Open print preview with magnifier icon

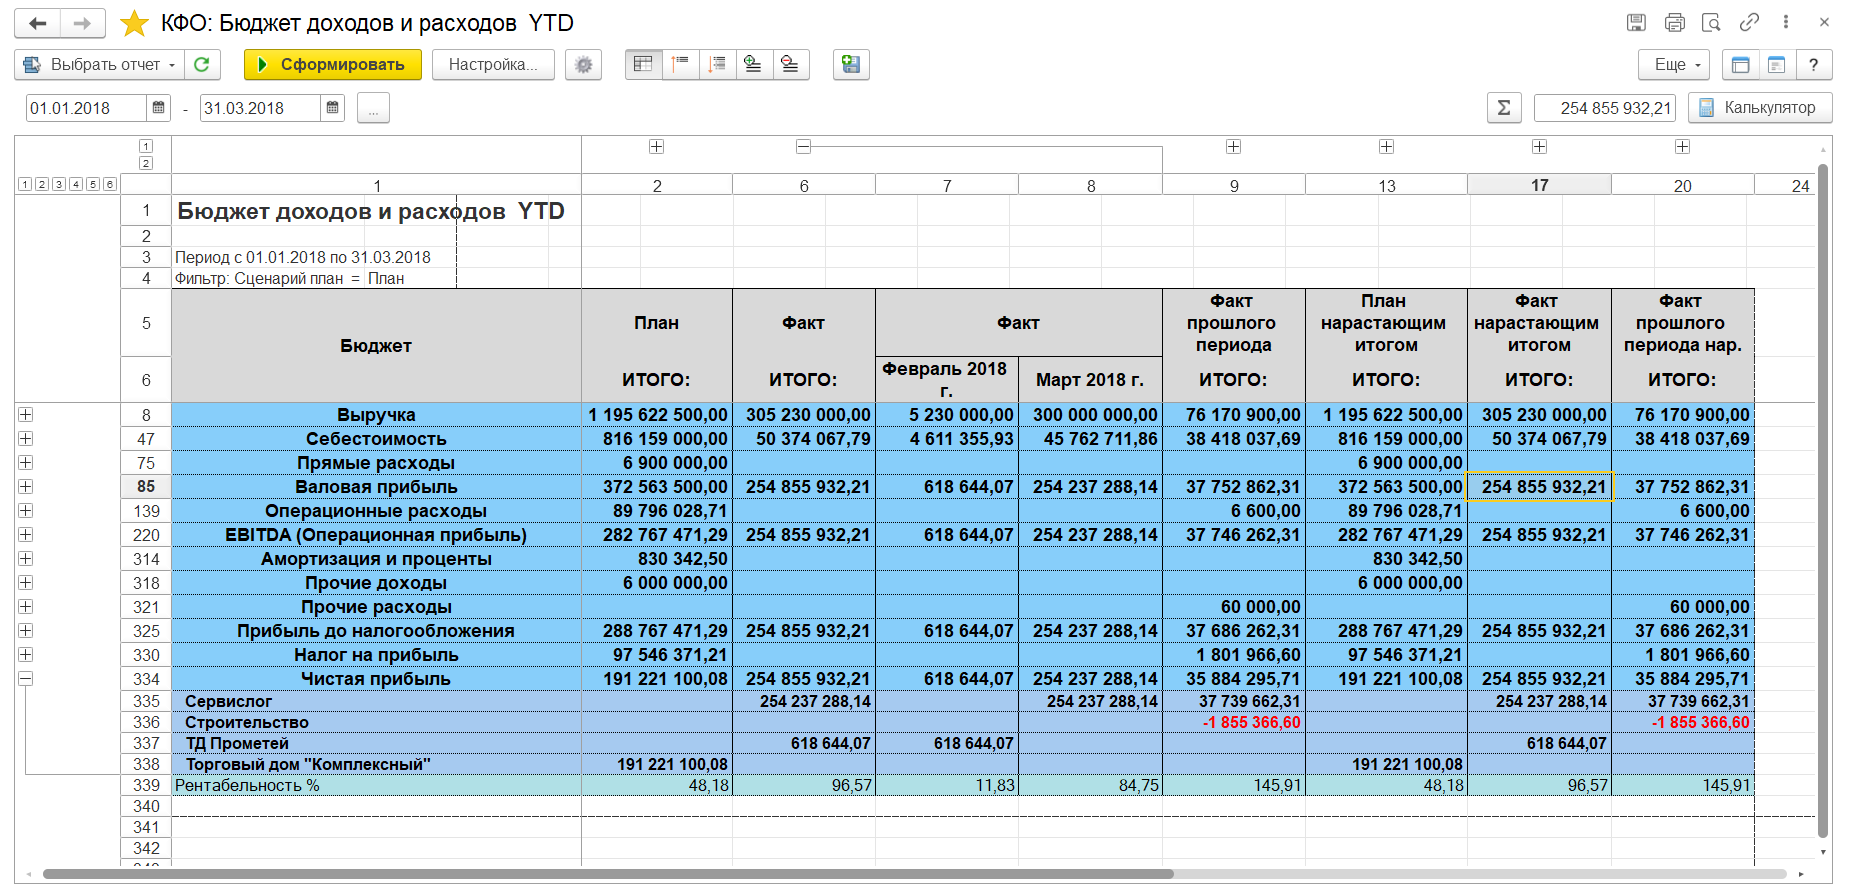(1711, 23)
